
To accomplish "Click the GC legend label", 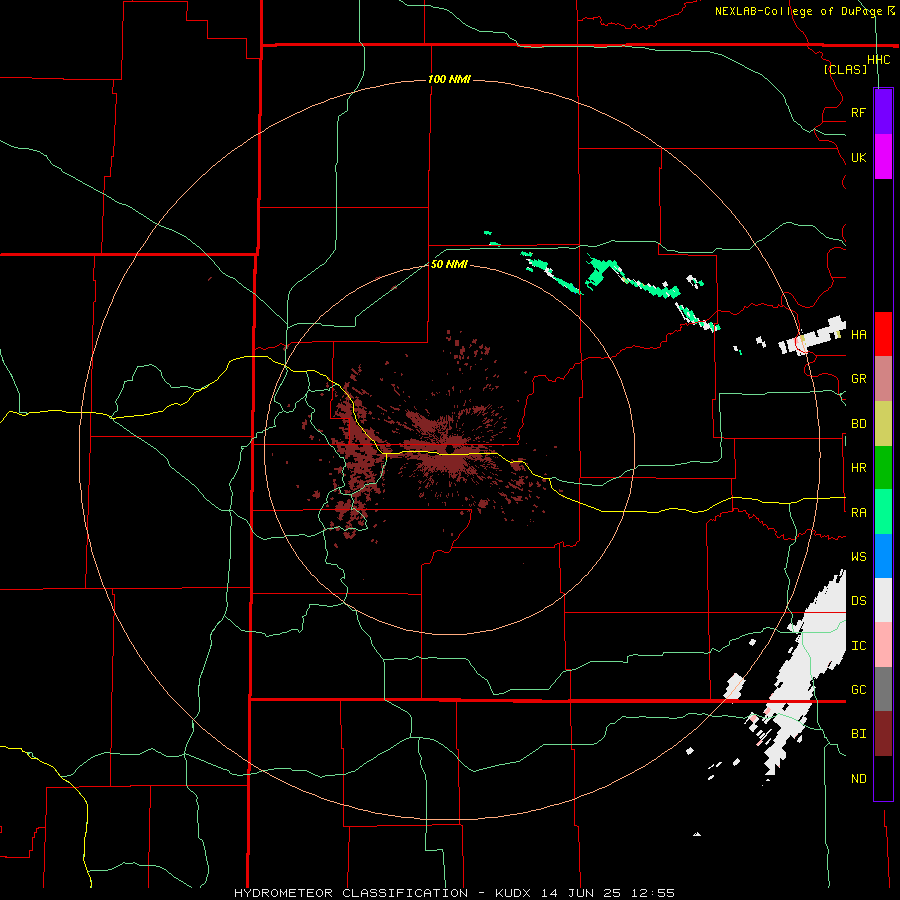I will pos(858,690).
